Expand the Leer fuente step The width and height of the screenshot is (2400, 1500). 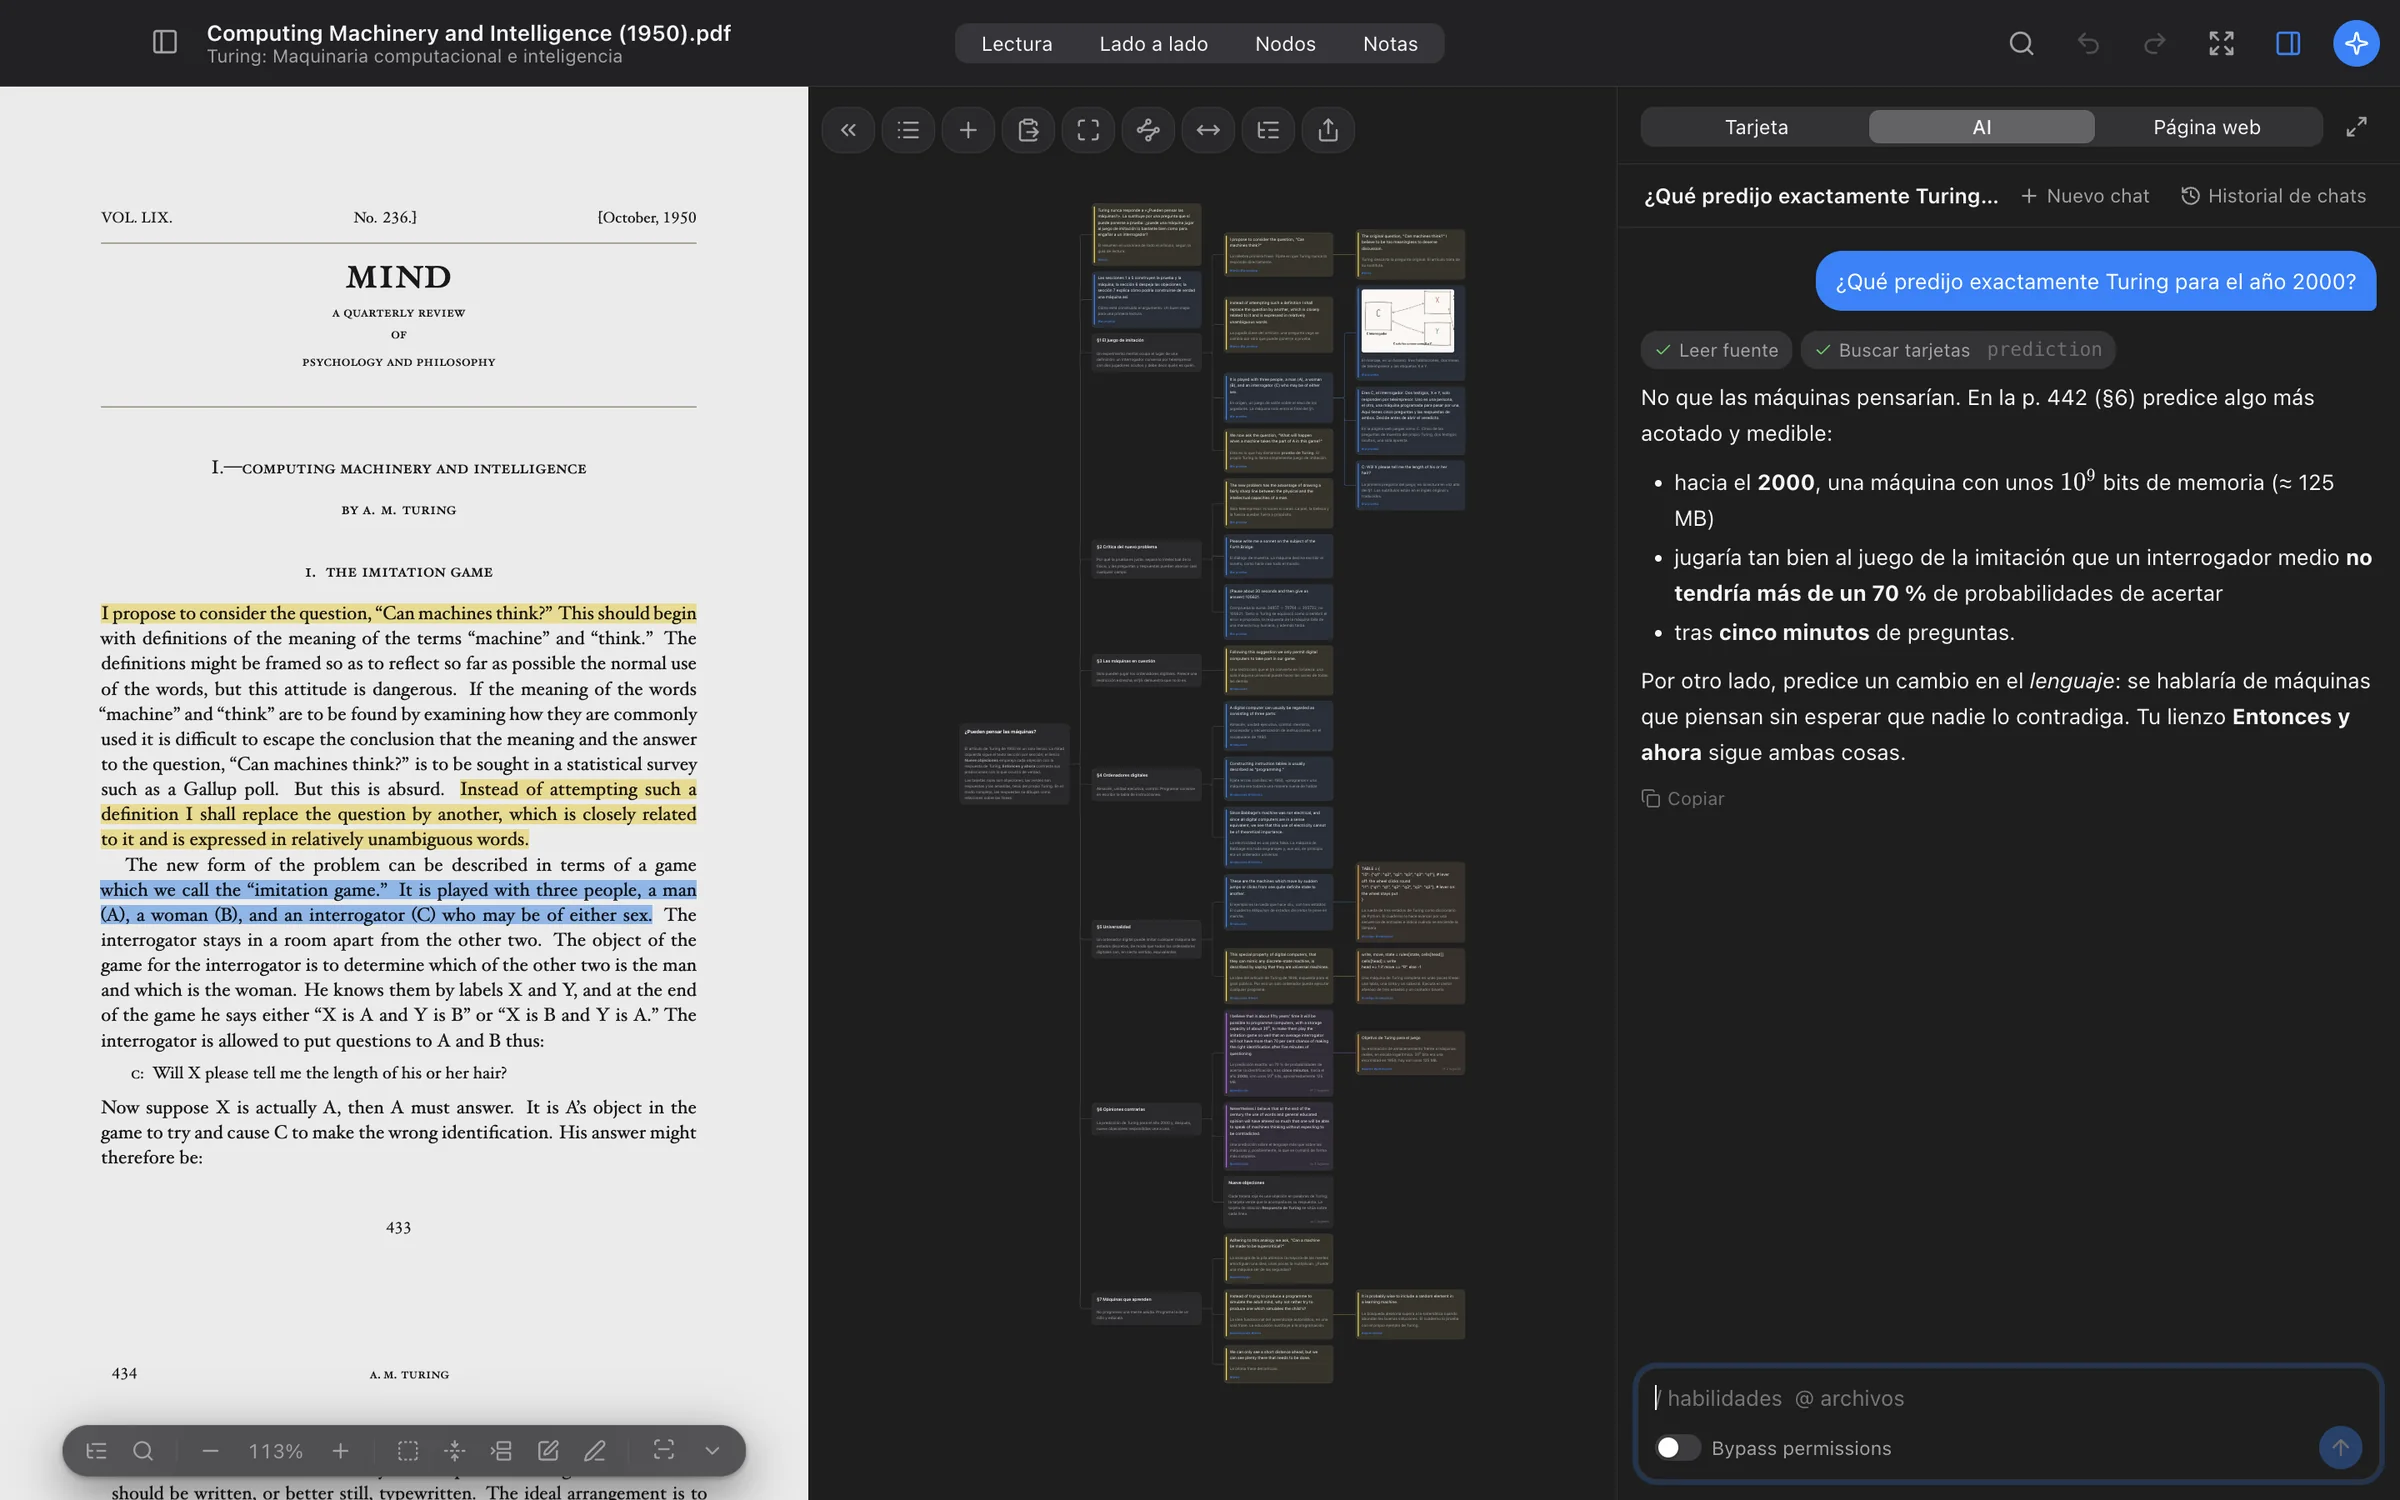pyautogui.click(x=1717, y=350)
